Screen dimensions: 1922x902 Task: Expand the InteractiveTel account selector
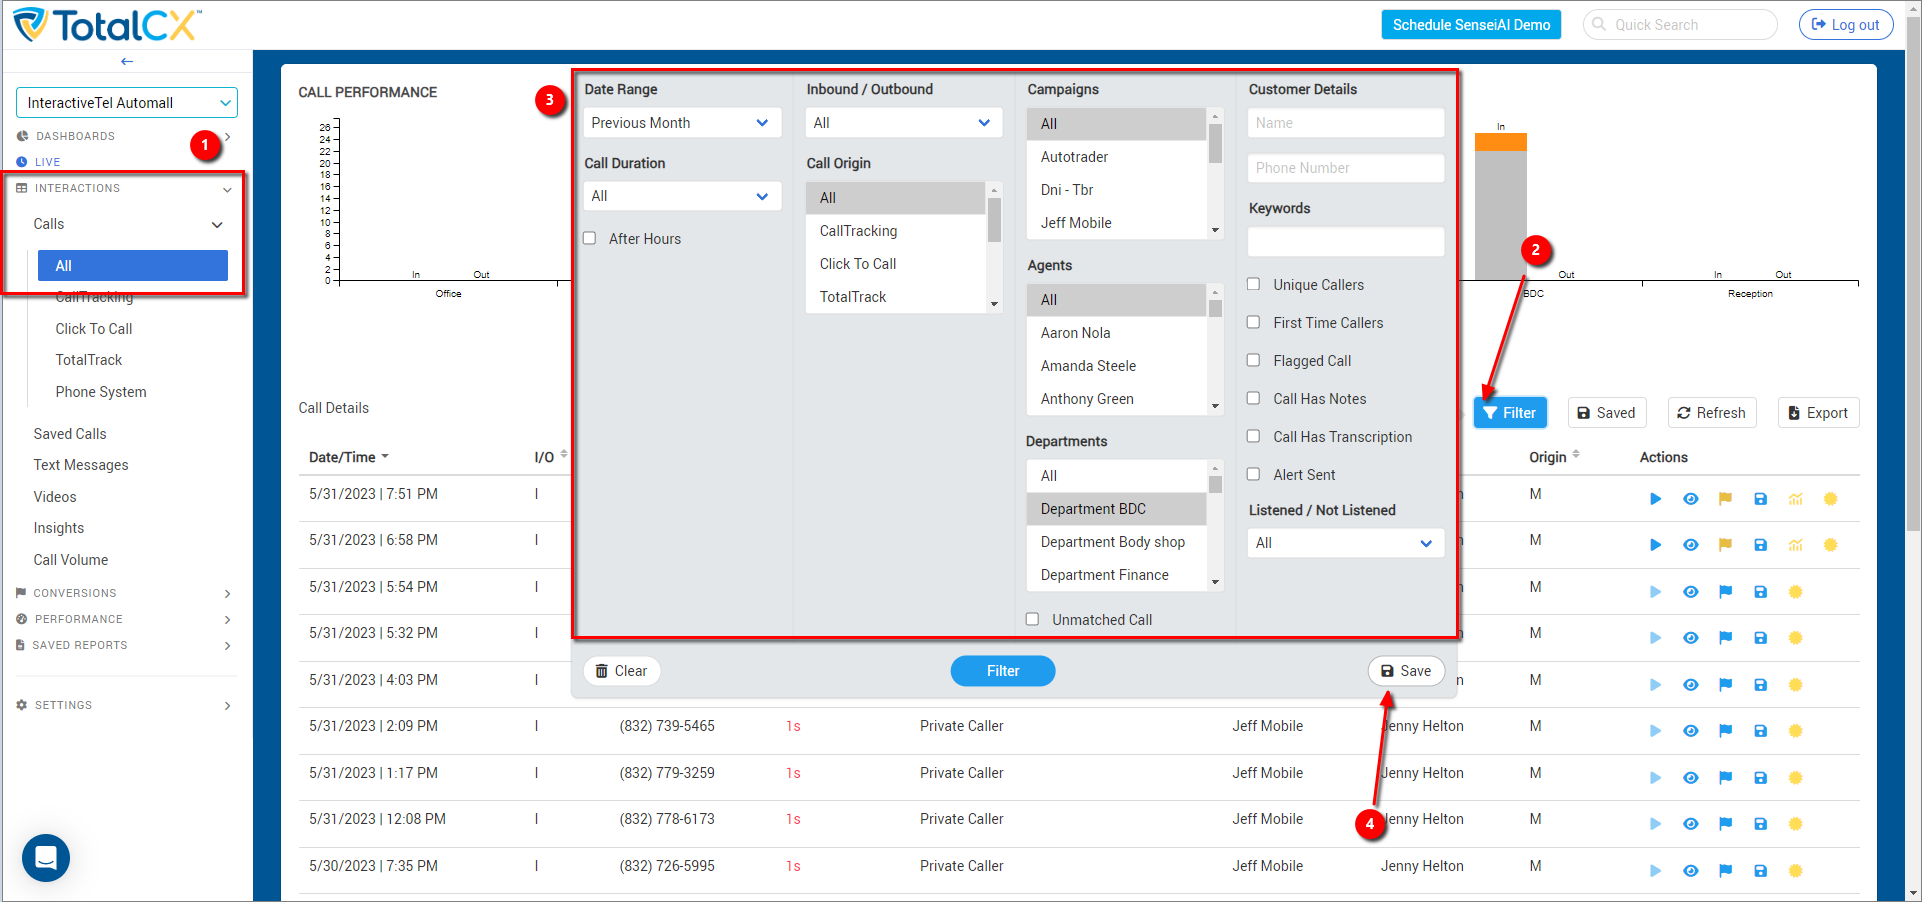pyautogui.click(x=127, y=103)
